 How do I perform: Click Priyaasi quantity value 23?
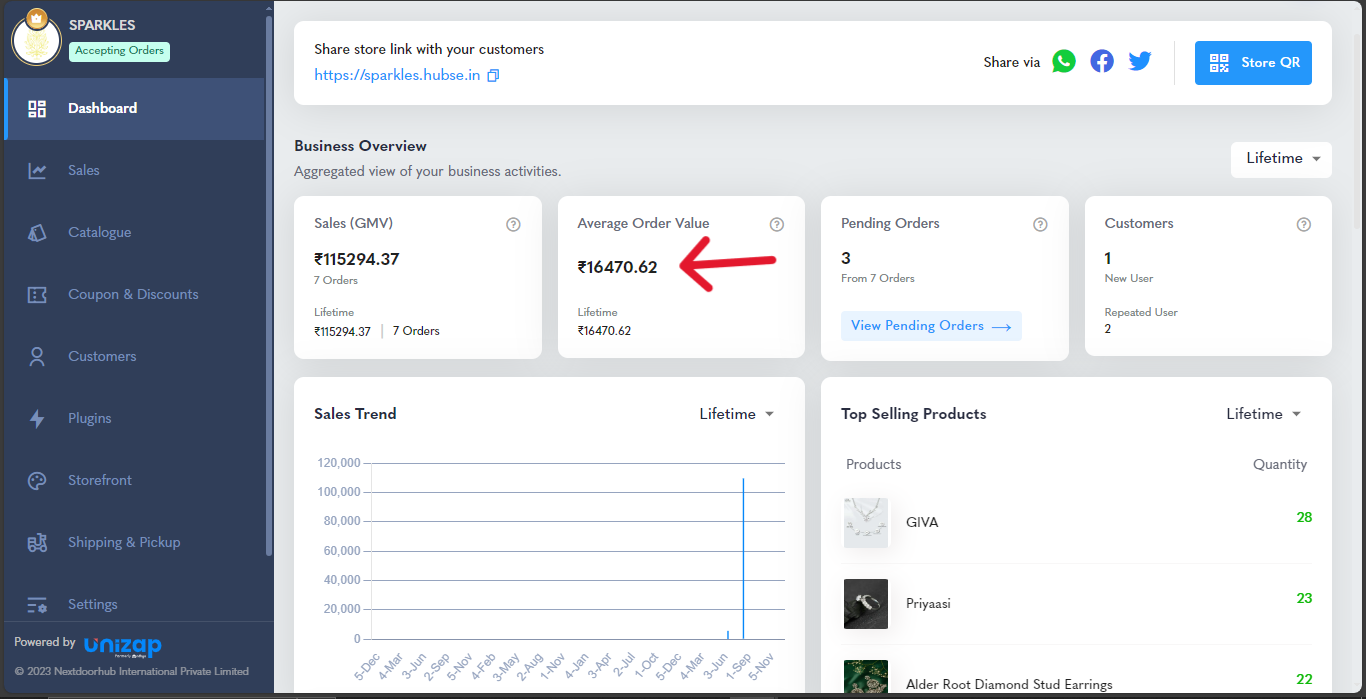(1304, 599)
